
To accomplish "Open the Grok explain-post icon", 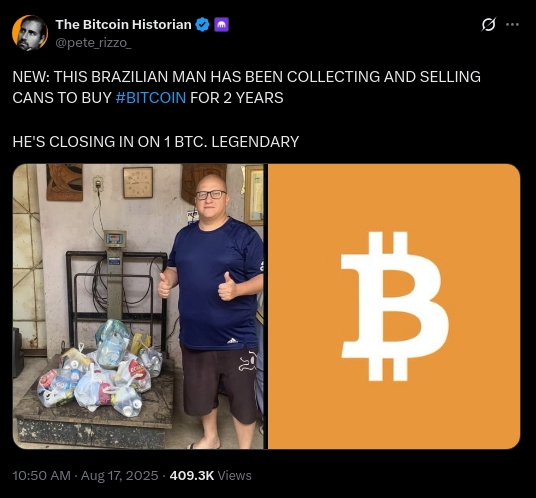I will tap(488, 25).
